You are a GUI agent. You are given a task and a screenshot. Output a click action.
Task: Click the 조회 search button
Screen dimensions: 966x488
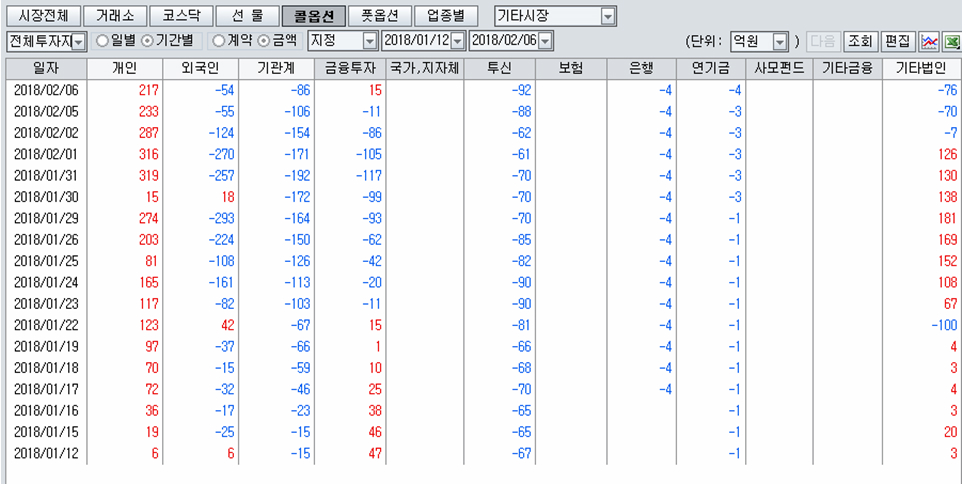pyautogui.click(x=859, y=41)
